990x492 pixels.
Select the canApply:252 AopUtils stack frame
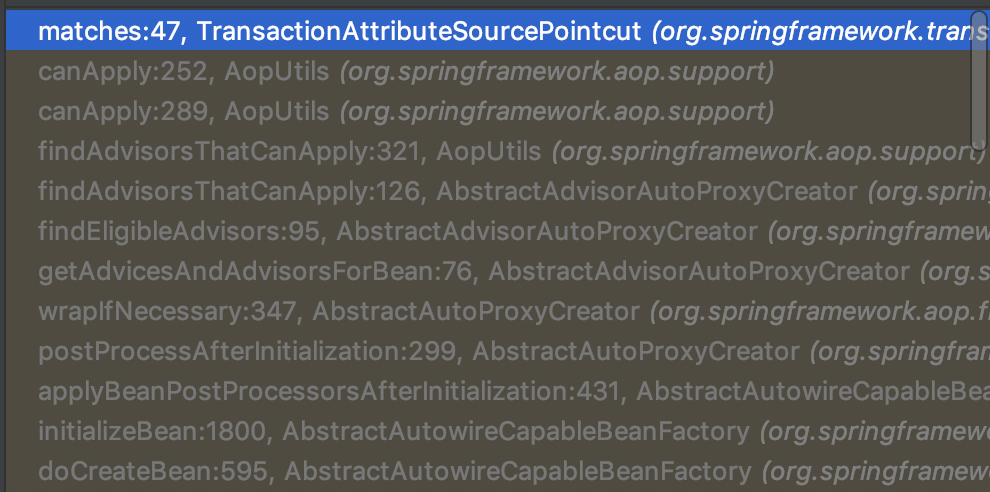[180, 72]
